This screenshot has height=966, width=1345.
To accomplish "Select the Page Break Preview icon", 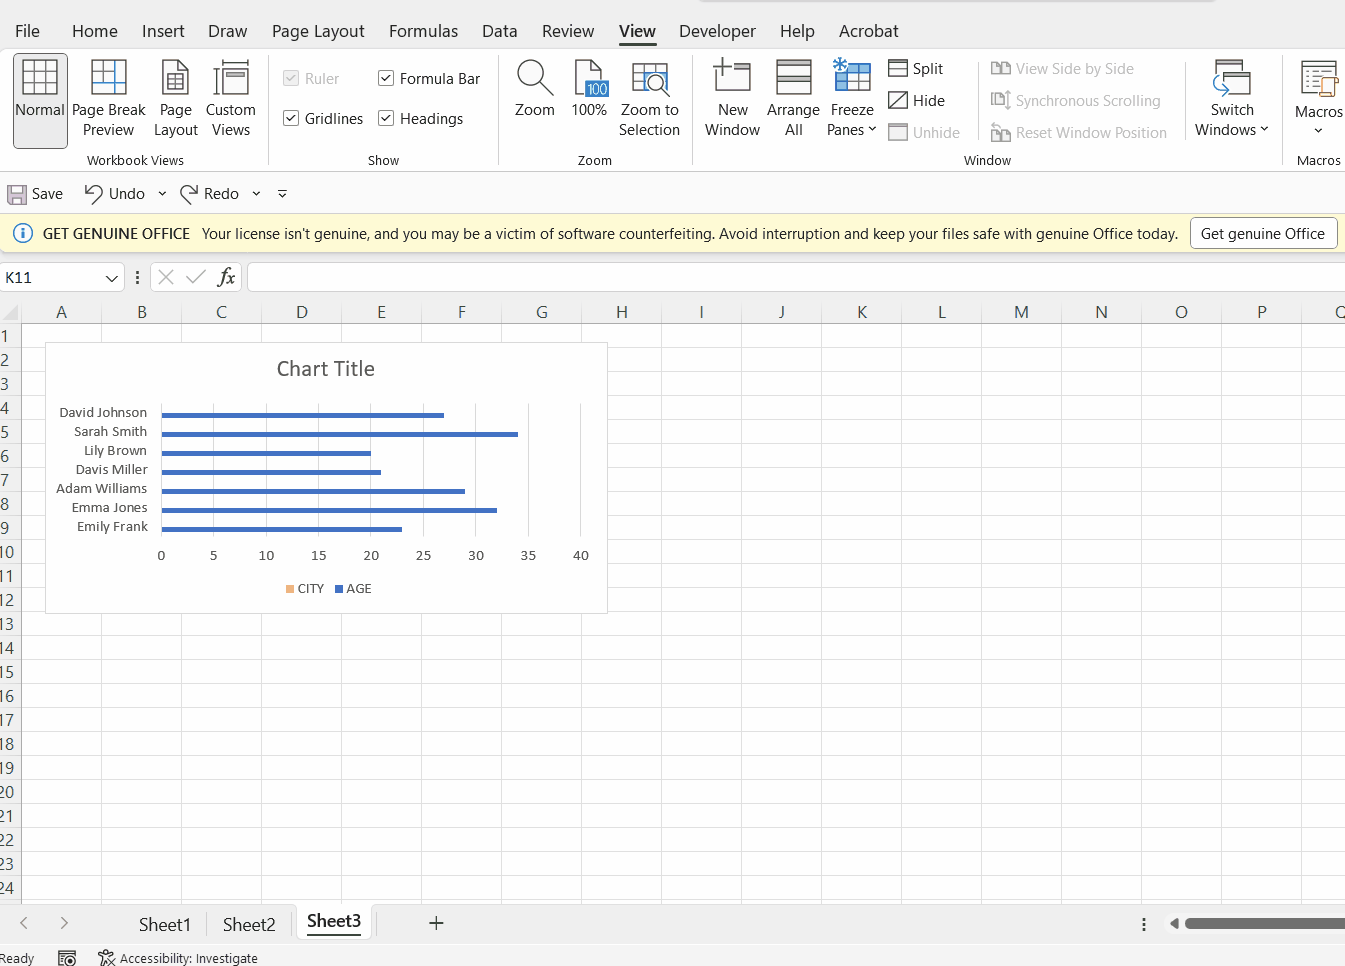I will tap(108, 77).
